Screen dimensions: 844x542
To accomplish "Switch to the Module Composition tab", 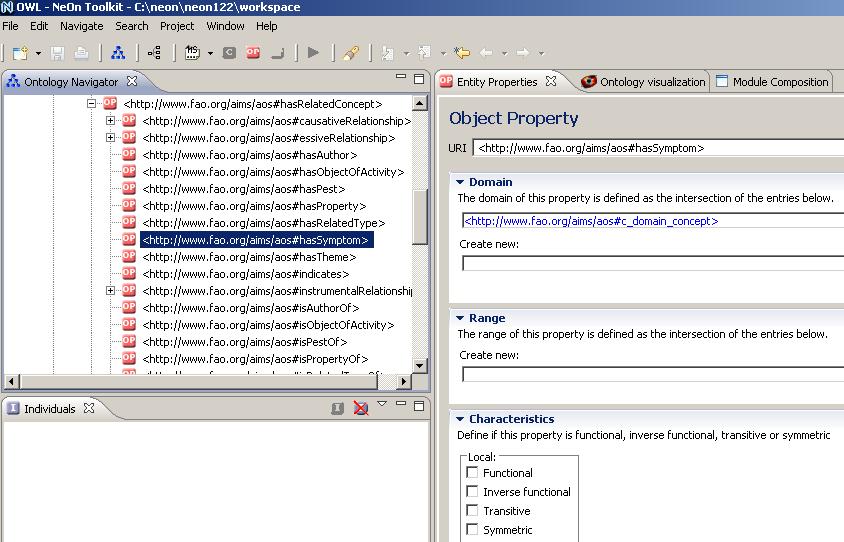I will click(772, 82).
